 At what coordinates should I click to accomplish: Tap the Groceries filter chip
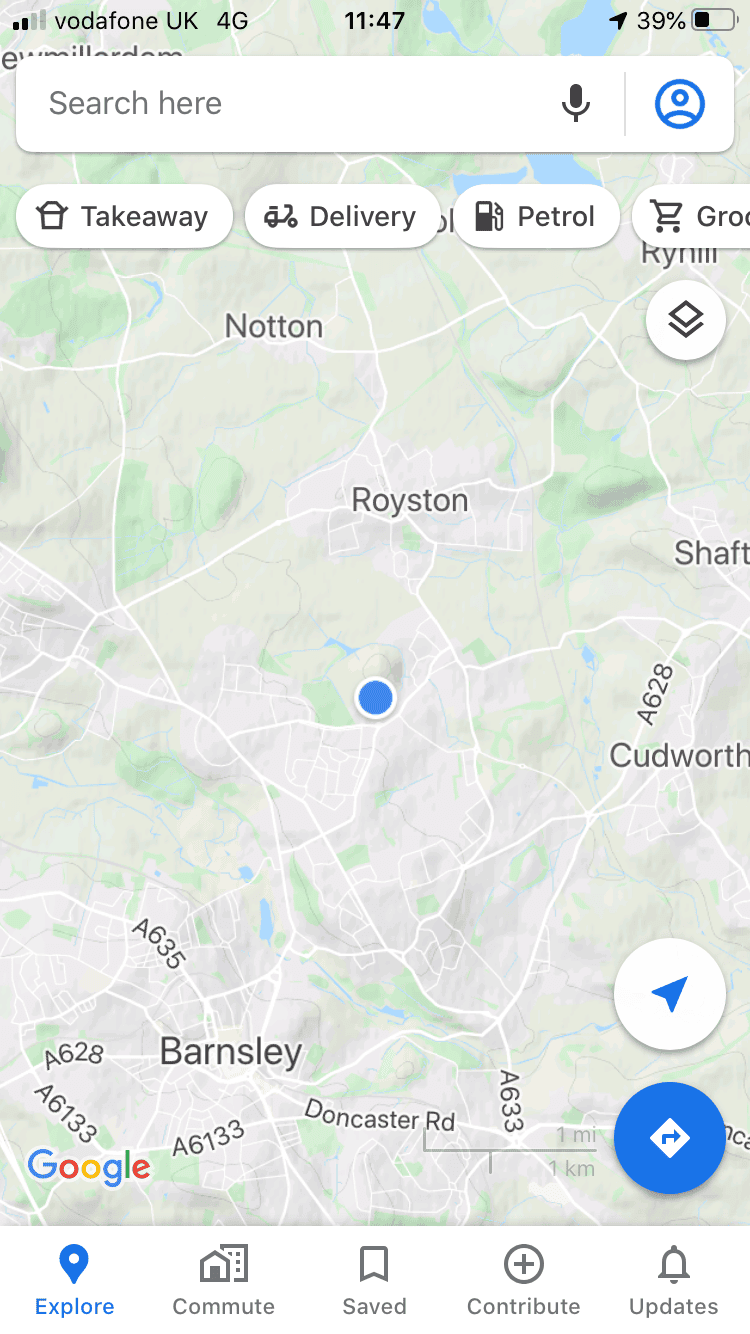(692, 216)
